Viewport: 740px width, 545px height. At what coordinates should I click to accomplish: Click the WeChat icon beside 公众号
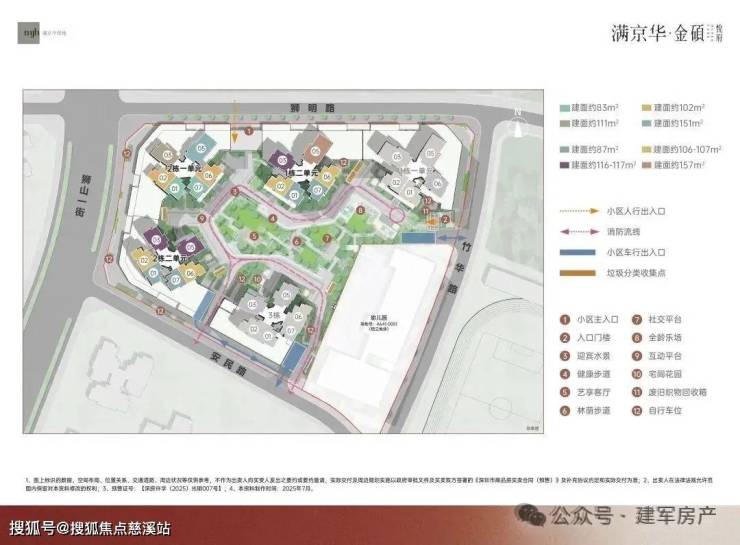click(x=530, y=514)
